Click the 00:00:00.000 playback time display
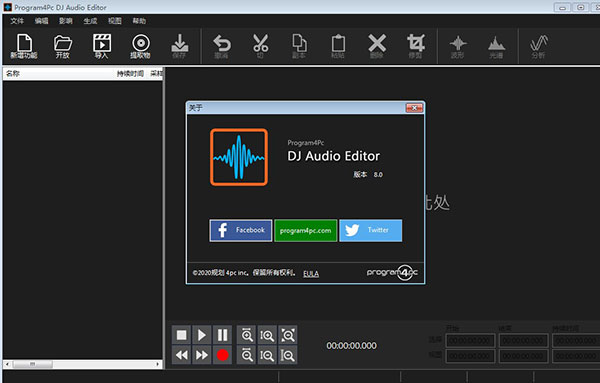The image size is (600, 383). [x=351, y=346]
